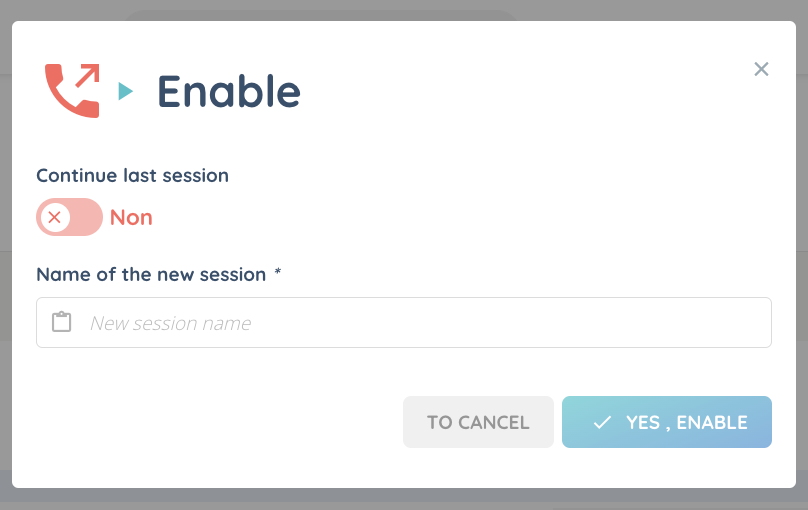Screen dimensions: 808x510
Task: Click the "Continue last session" label
Action: (x=132, y=175)
